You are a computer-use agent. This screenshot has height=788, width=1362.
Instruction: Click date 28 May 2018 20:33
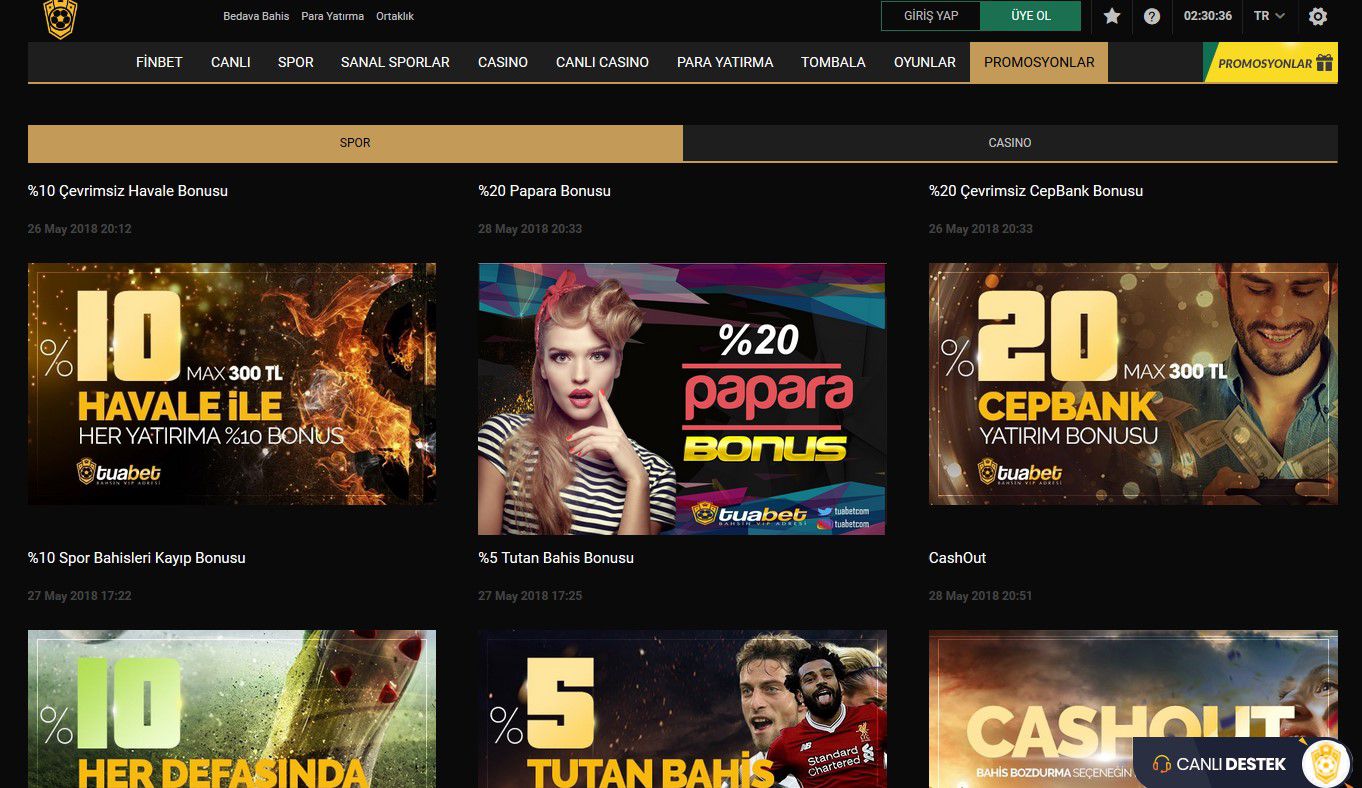coord(530,229)
